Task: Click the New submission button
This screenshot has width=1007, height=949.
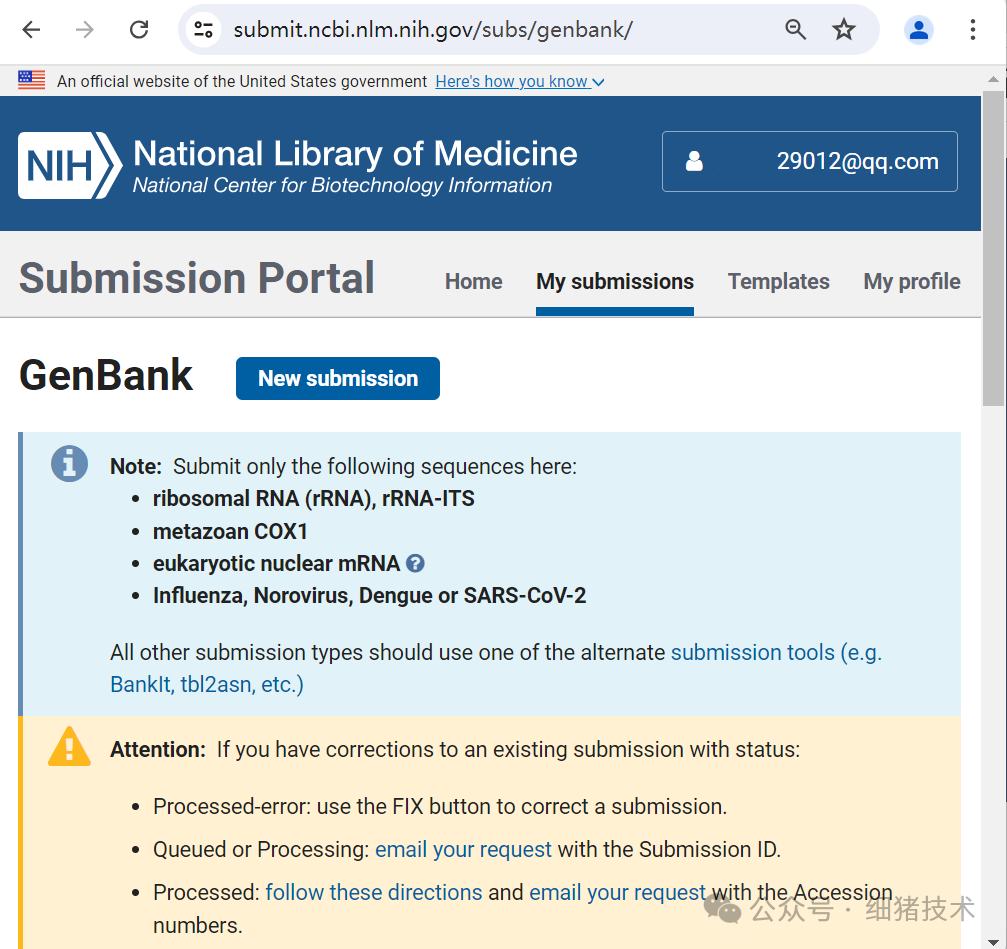Action: 337,378
